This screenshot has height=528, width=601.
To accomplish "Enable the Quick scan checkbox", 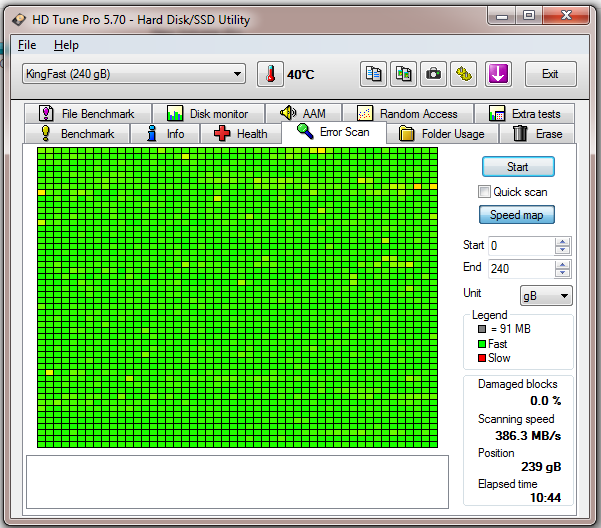I will tap(485, 192).
